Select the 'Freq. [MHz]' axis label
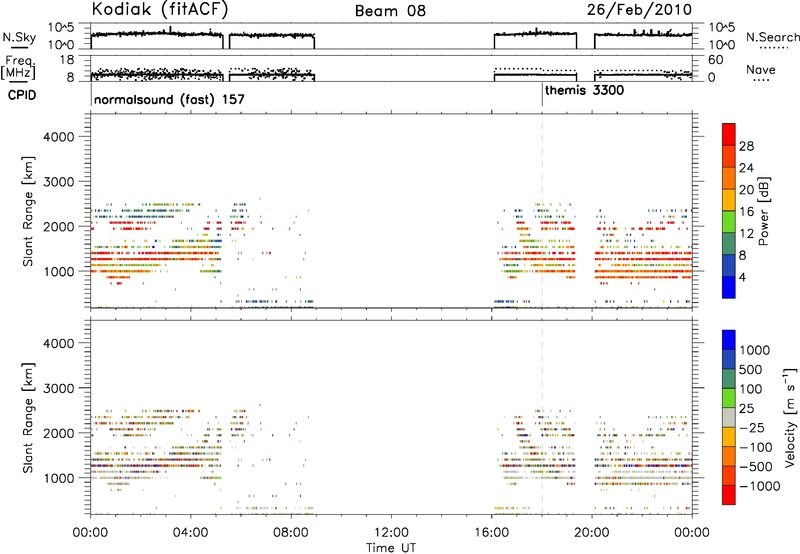Image resolution: width=800 pixels, height=554 pixels. point(18,67)
